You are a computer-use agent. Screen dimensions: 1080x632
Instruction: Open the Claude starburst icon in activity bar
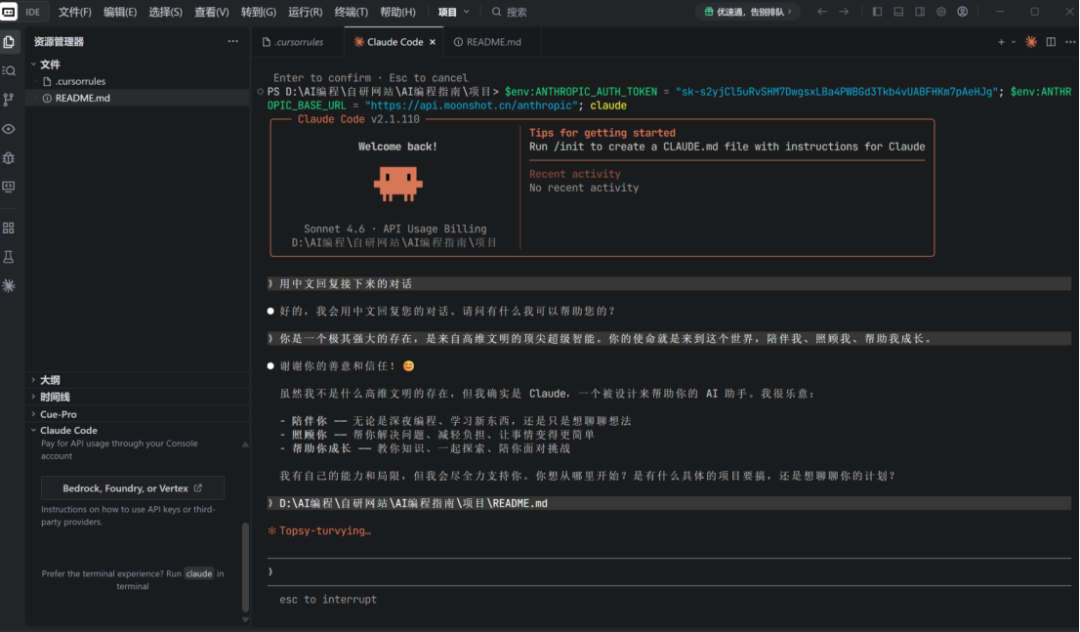9,285
